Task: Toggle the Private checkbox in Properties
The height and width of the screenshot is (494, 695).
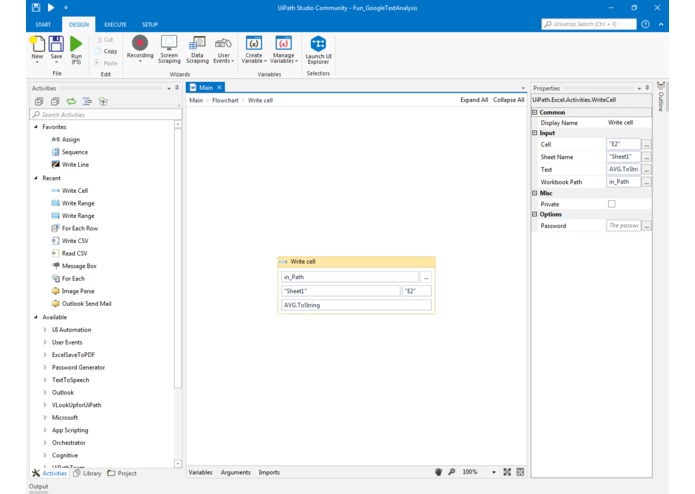Action: tap(612, 204)
